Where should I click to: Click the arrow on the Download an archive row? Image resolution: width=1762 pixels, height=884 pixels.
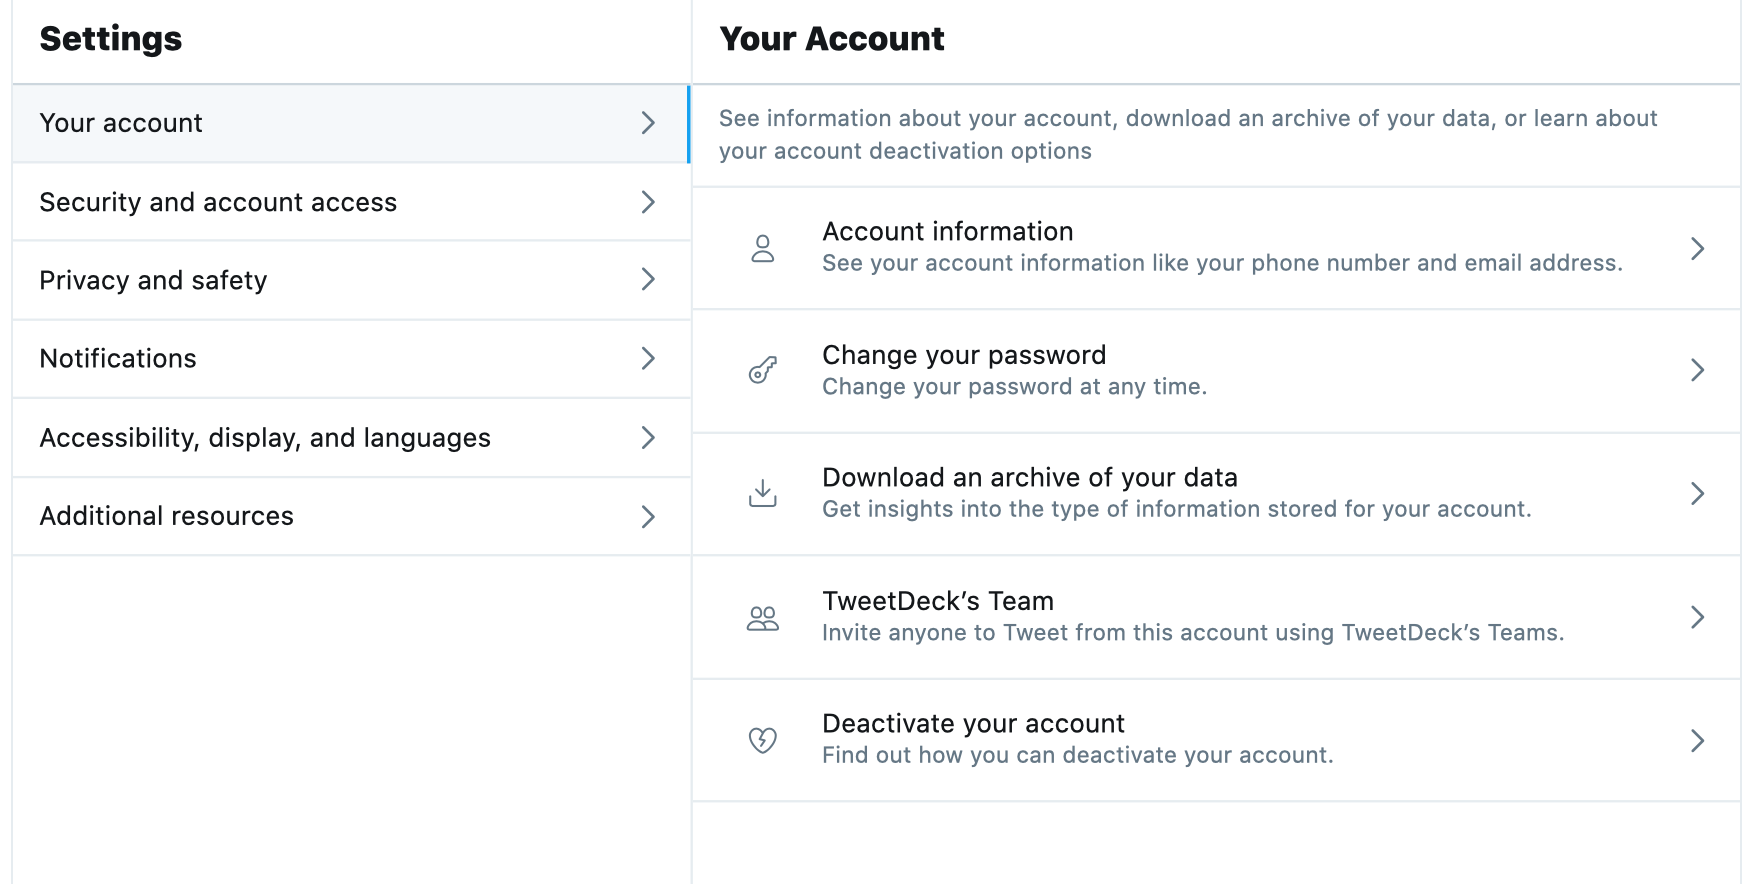pyautogui.click(x=1697, y=493)
